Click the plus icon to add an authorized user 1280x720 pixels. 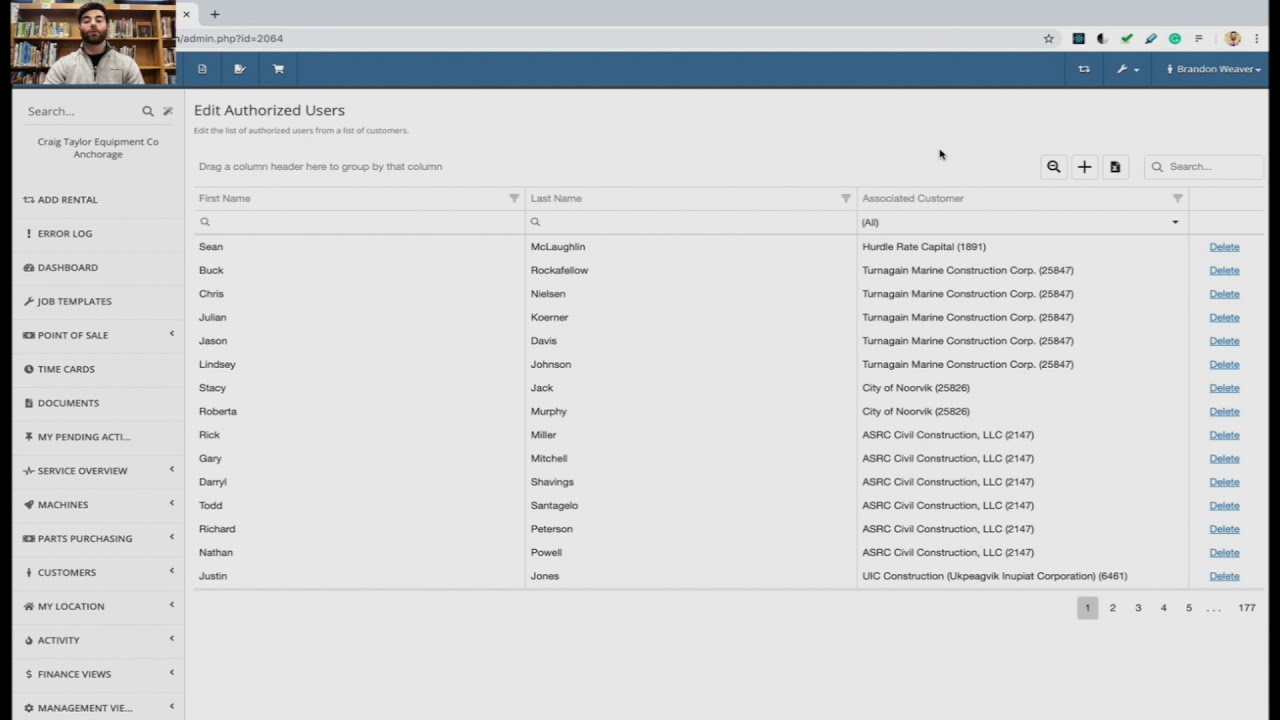pyautogui.click(x=1084, y=166)
